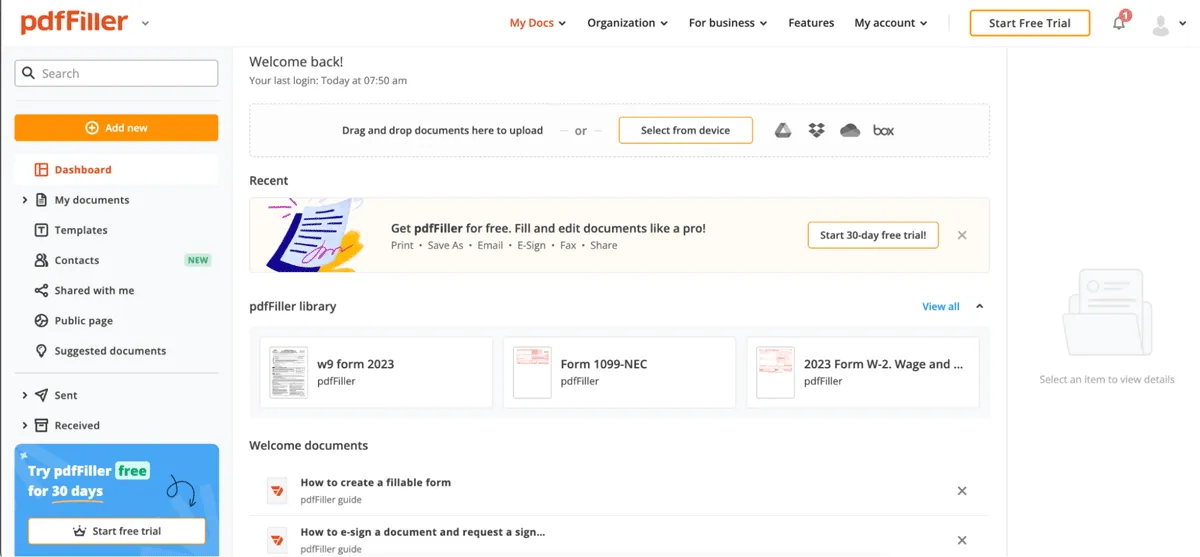The image size is (1200, 557).
Task: Upload from Google Drive icon
Action: click(783, 130)
